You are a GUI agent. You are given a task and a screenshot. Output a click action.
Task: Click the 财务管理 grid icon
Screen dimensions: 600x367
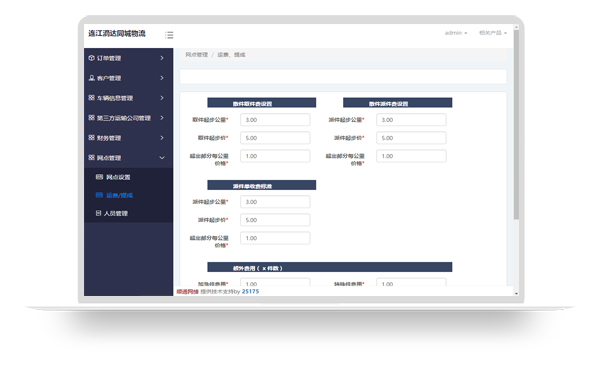point(91,138)
